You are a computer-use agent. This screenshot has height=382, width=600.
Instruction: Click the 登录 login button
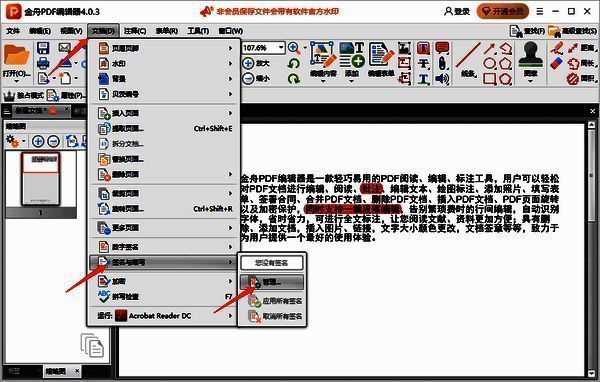click(x=457, y=11)
